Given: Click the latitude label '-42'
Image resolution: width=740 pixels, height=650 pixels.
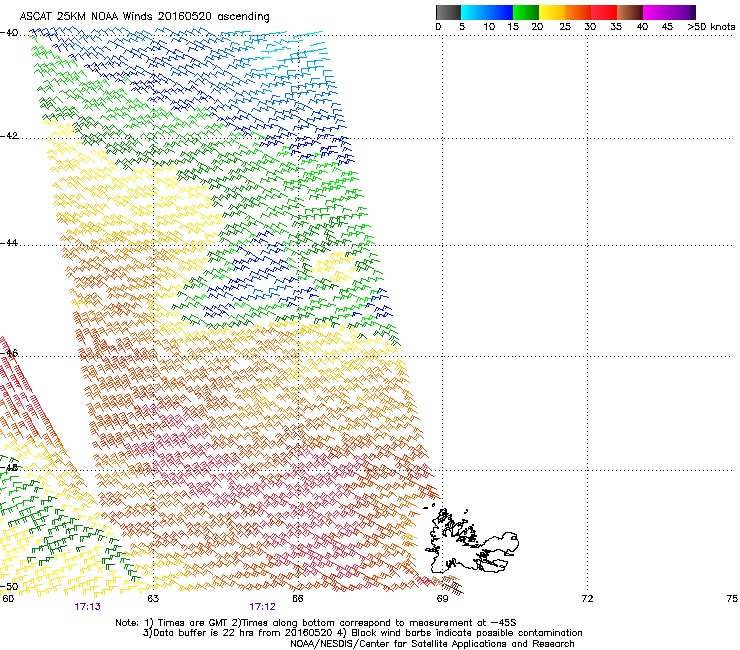Looking at the screenshot, I should click(x=9, y=136).
